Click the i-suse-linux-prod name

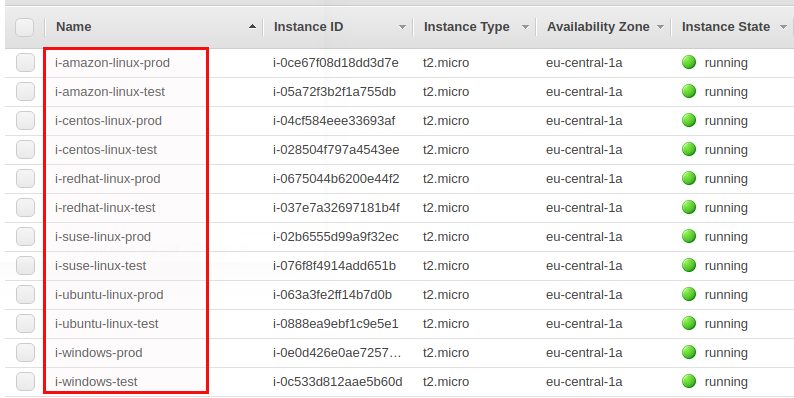pos(103,236)
